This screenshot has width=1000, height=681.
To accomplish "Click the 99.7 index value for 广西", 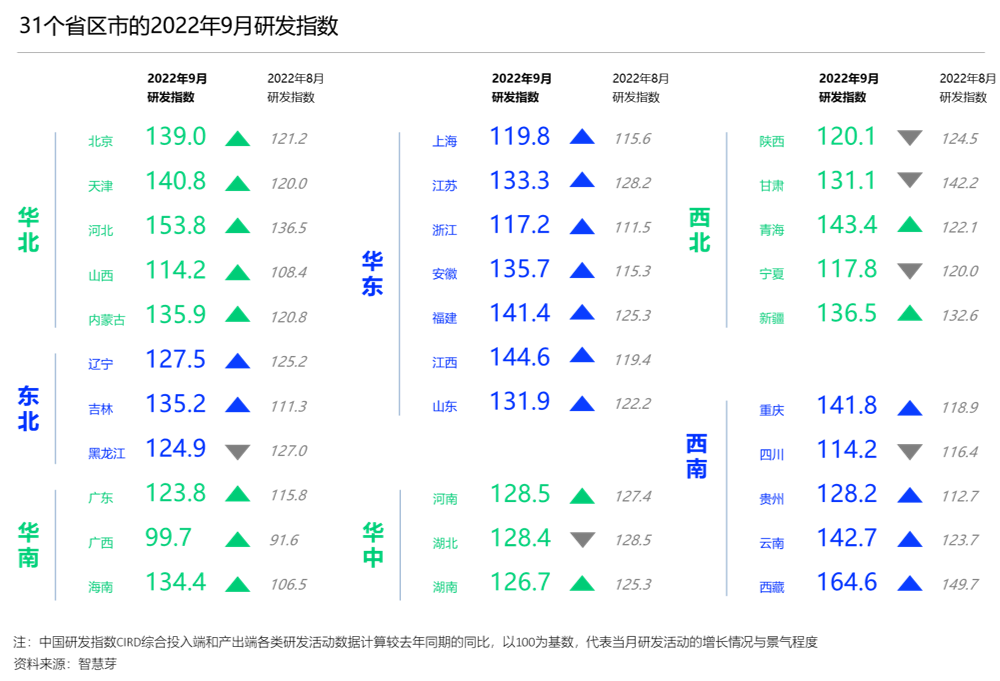I will click(x=169, y=538).
